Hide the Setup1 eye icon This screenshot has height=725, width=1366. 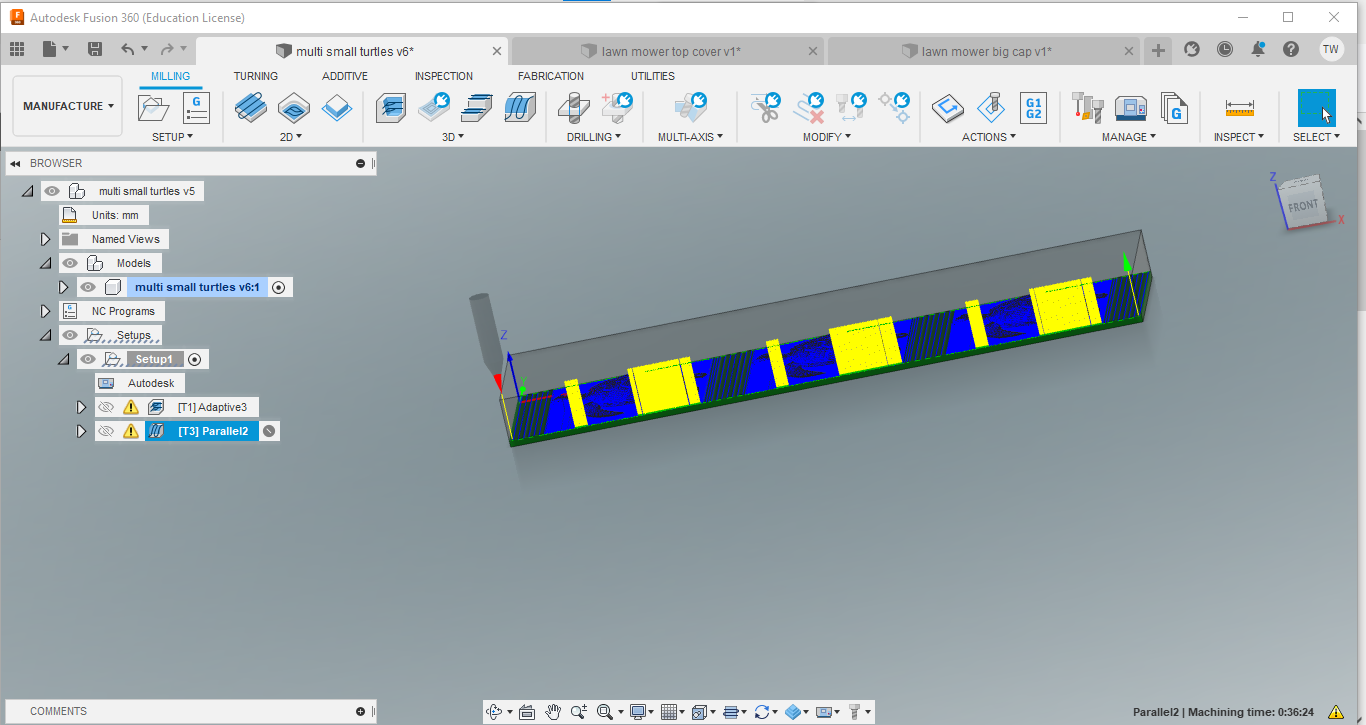[89, 359]
